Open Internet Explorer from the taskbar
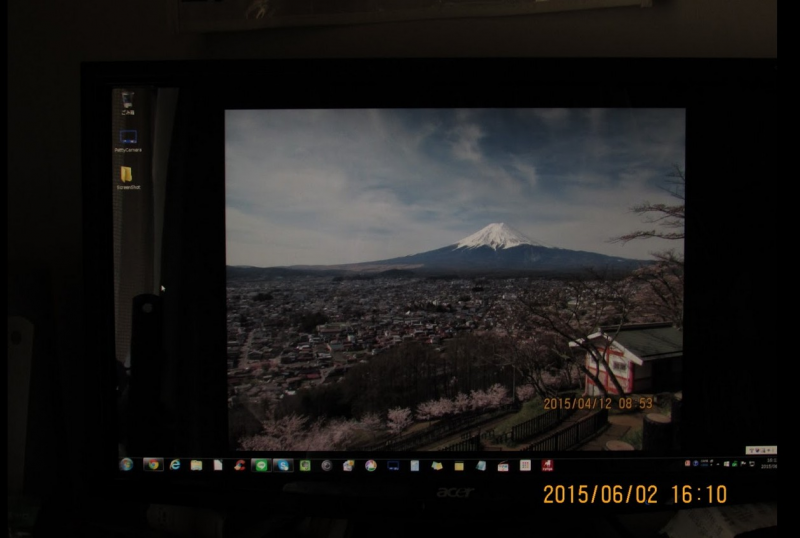 click(x=175, y=465)
